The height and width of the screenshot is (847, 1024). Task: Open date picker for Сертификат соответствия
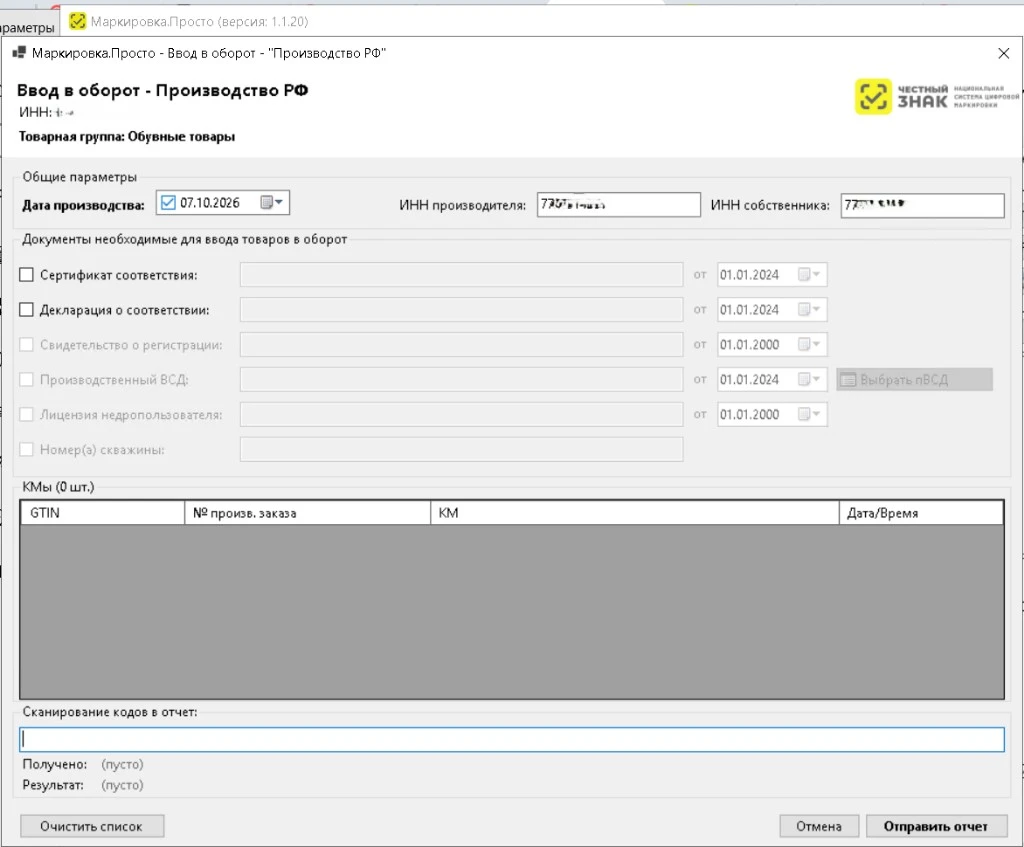point(808,275)
